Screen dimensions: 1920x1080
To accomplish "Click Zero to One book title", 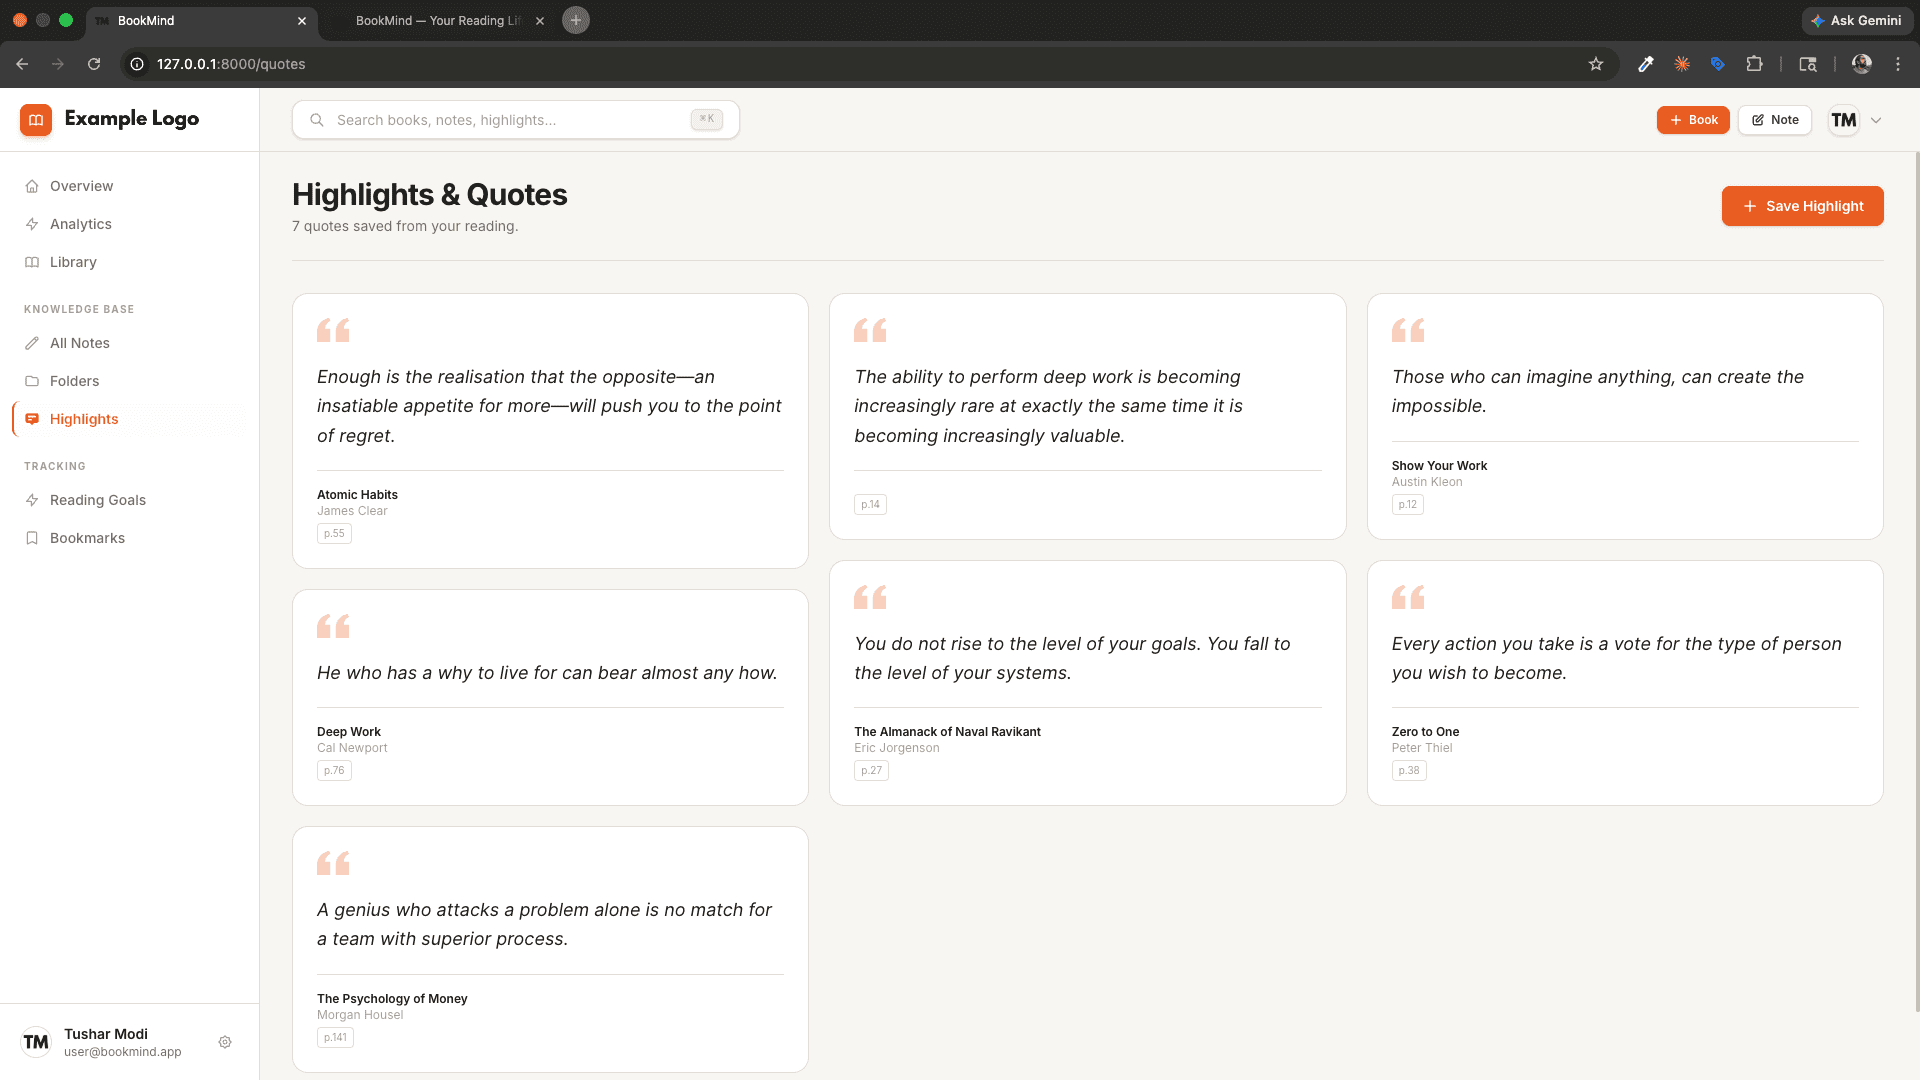I will [x=1425, y=732].
